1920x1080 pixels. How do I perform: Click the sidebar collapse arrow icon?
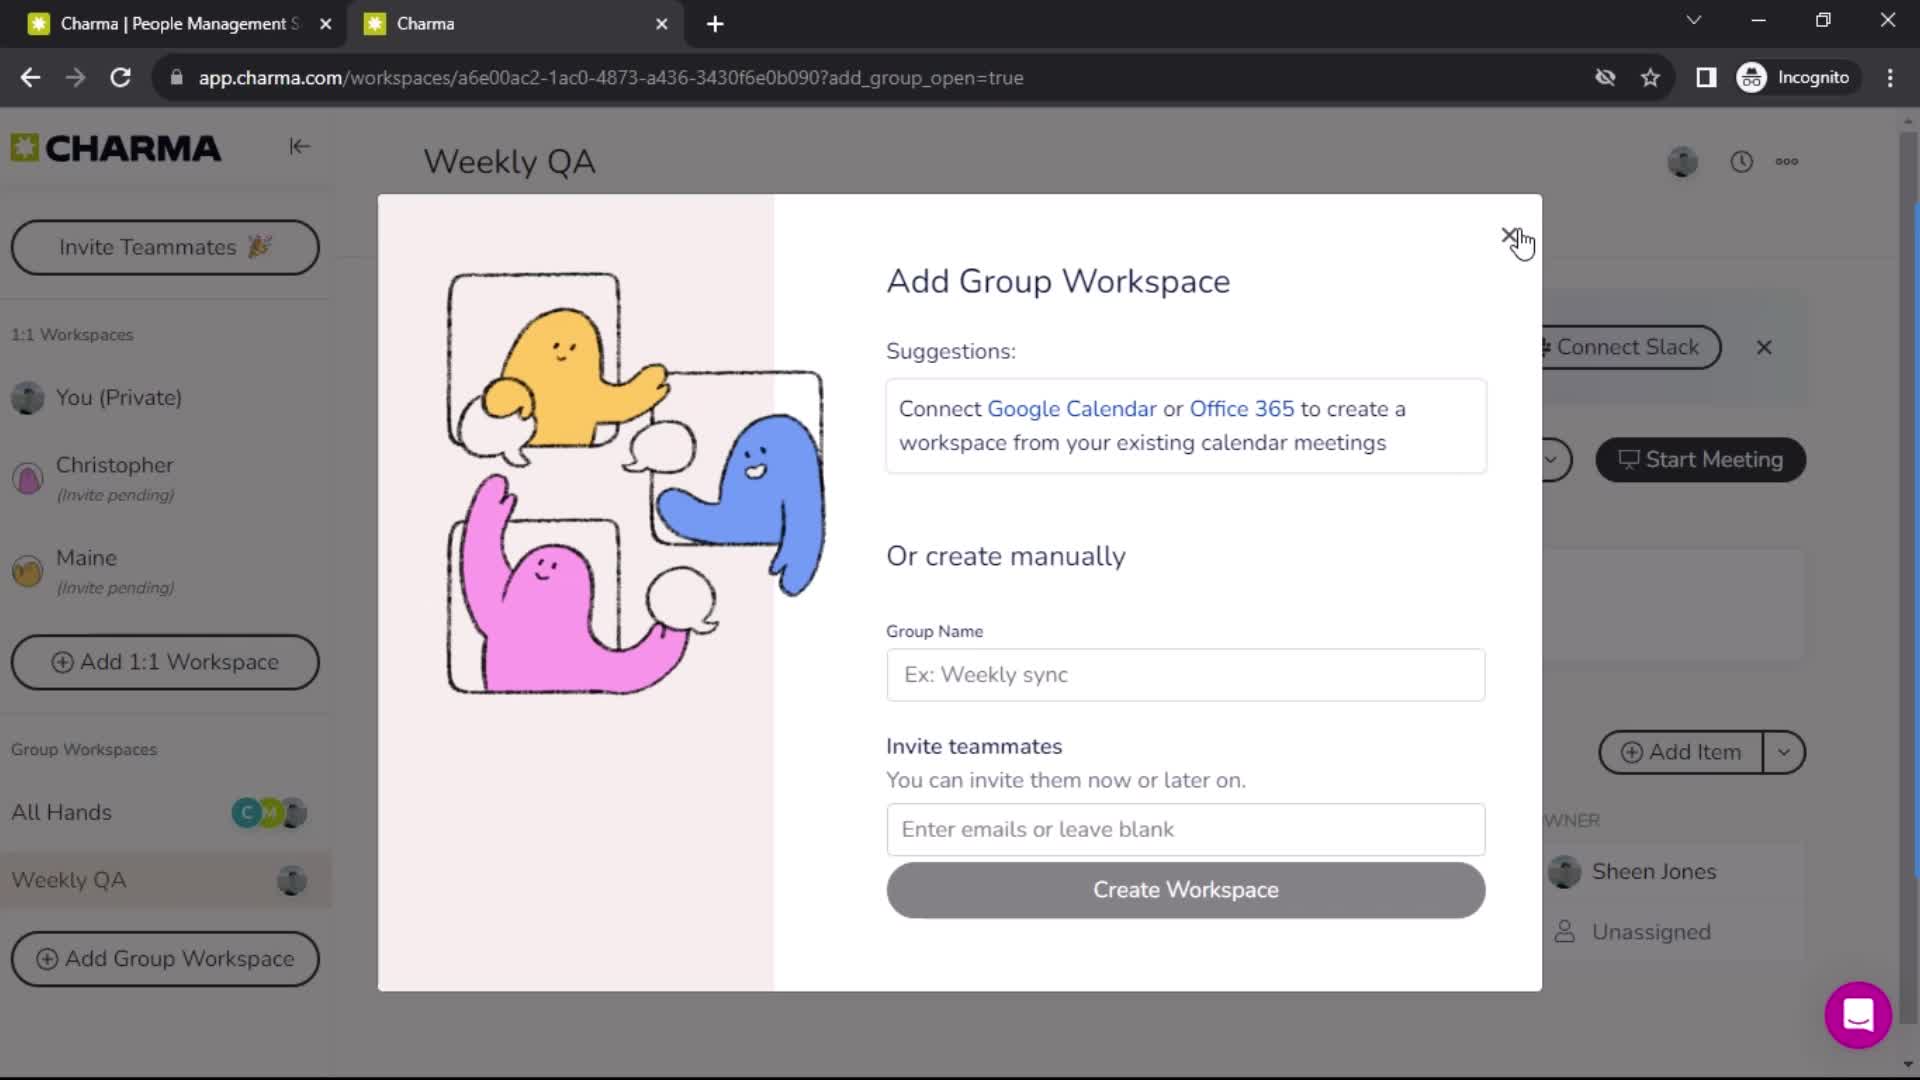click(x=299, y=146)
